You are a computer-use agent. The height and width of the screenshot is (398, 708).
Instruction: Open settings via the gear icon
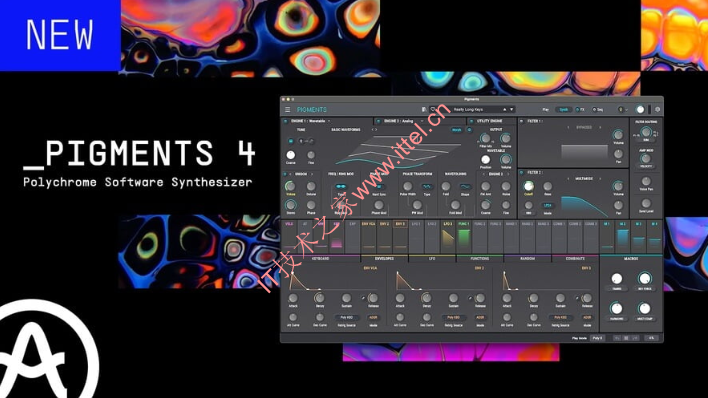click(x=657, y=109)
